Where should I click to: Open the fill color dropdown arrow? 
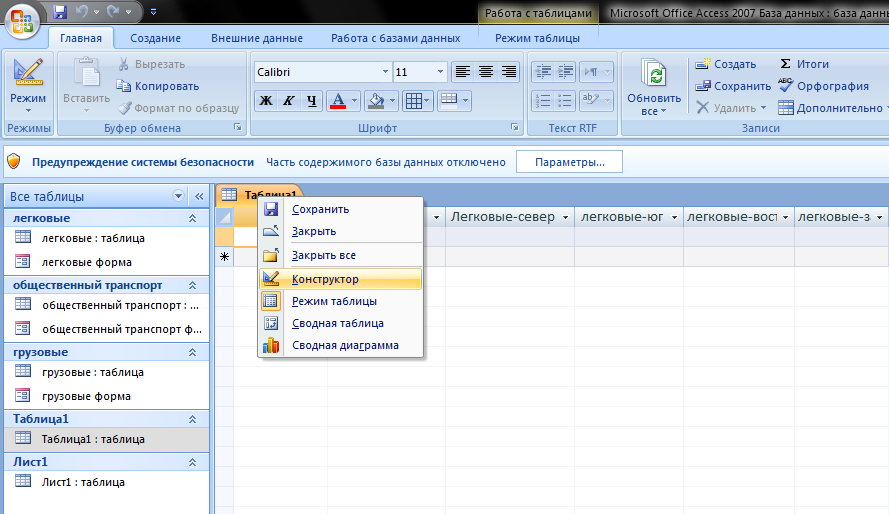(x=392, y=101)
